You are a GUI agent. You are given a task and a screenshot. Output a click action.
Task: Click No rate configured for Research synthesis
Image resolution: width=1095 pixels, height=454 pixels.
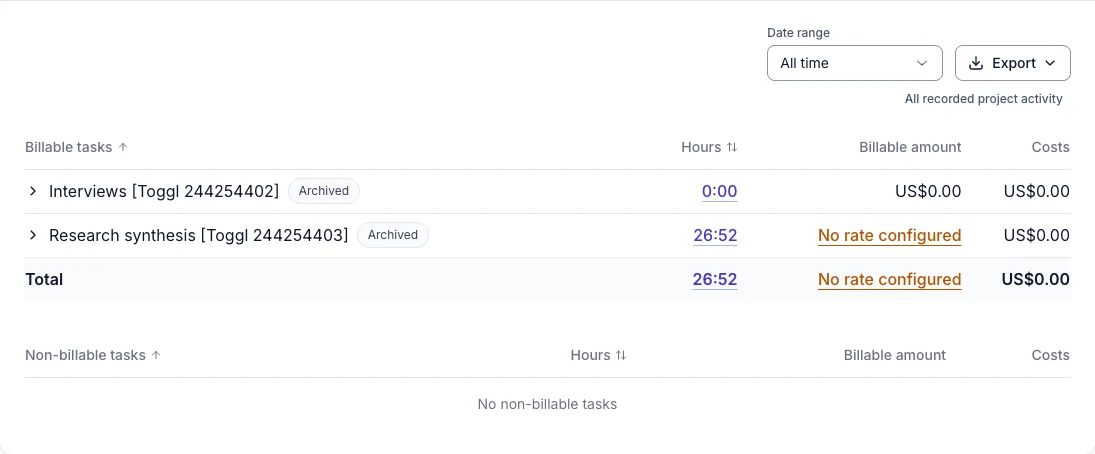[x=890, y=235]
